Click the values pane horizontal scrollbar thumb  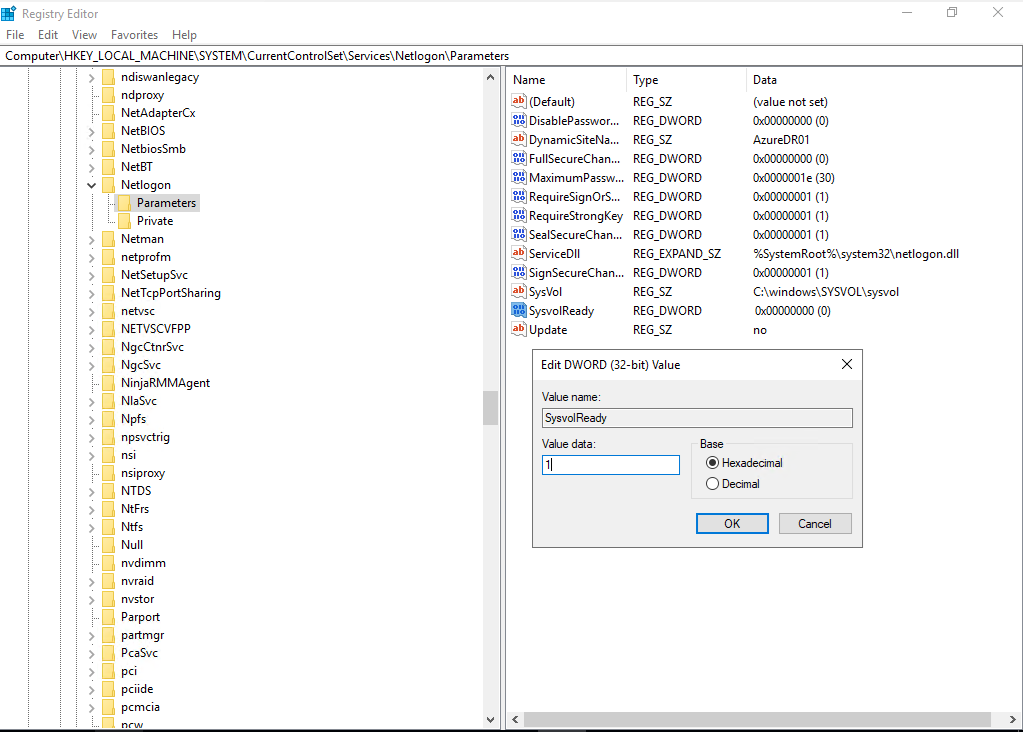757,719
